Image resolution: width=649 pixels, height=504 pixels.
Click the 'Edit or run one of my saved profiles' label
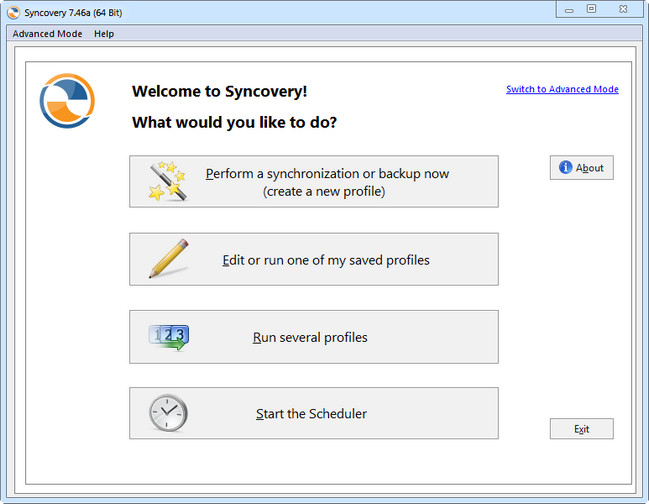[x=326, y=260]
